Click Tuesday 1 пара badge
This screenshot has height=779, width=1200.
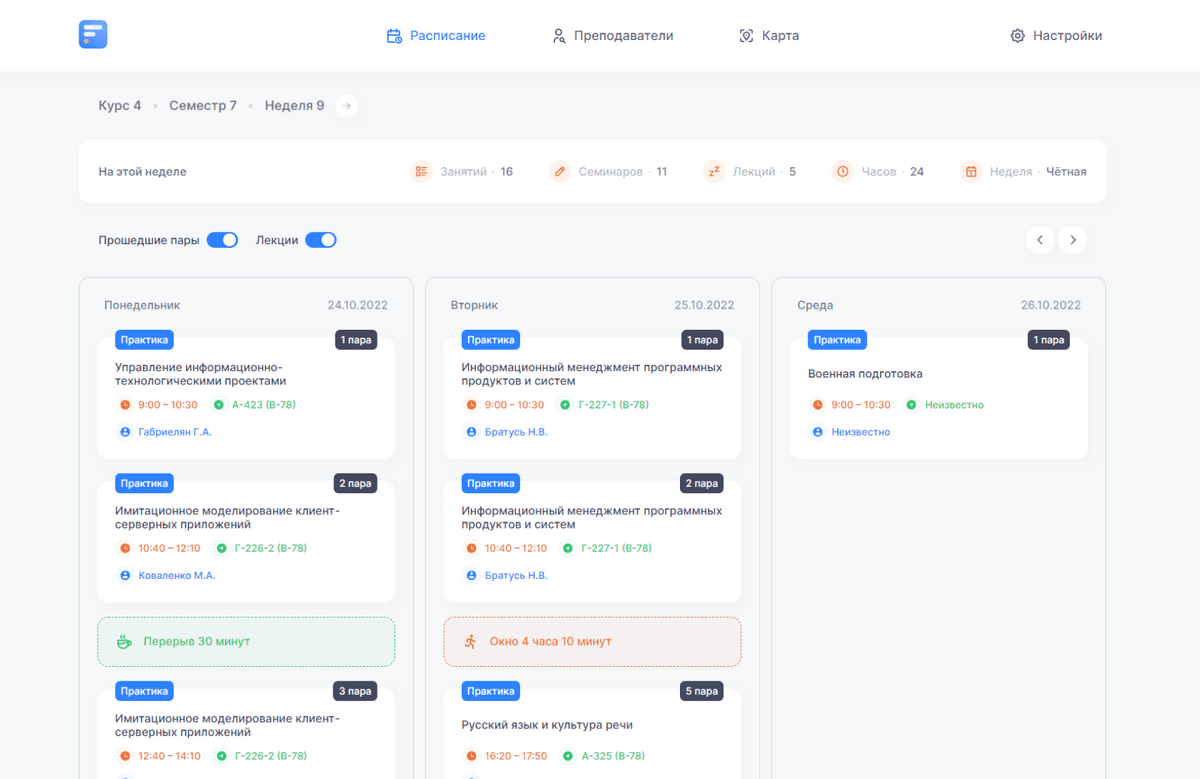pyautogui.click(x=702, y=340)
